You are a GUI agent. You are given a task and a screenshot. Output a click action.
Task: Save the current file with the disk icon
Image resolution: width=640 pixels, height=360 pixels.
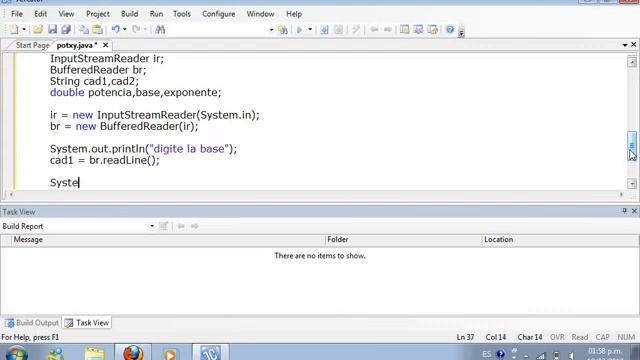(x=52, y=29)
